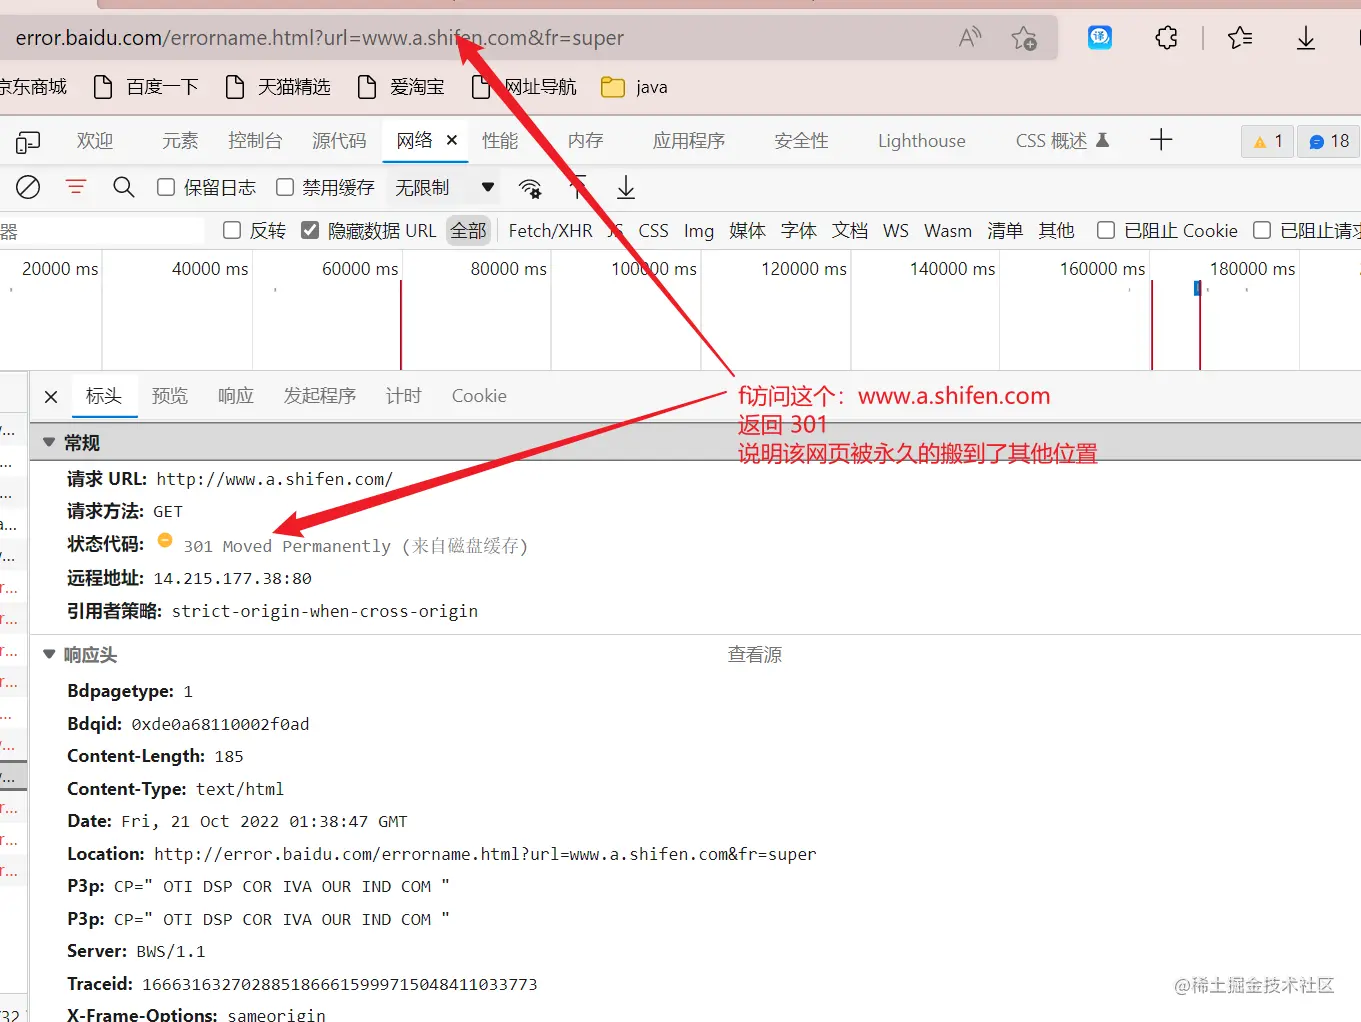Viewport: 1361px width, 1022px height.
Task: Open the 天猫精选 bookmark
Action: (x=278, y=87)
